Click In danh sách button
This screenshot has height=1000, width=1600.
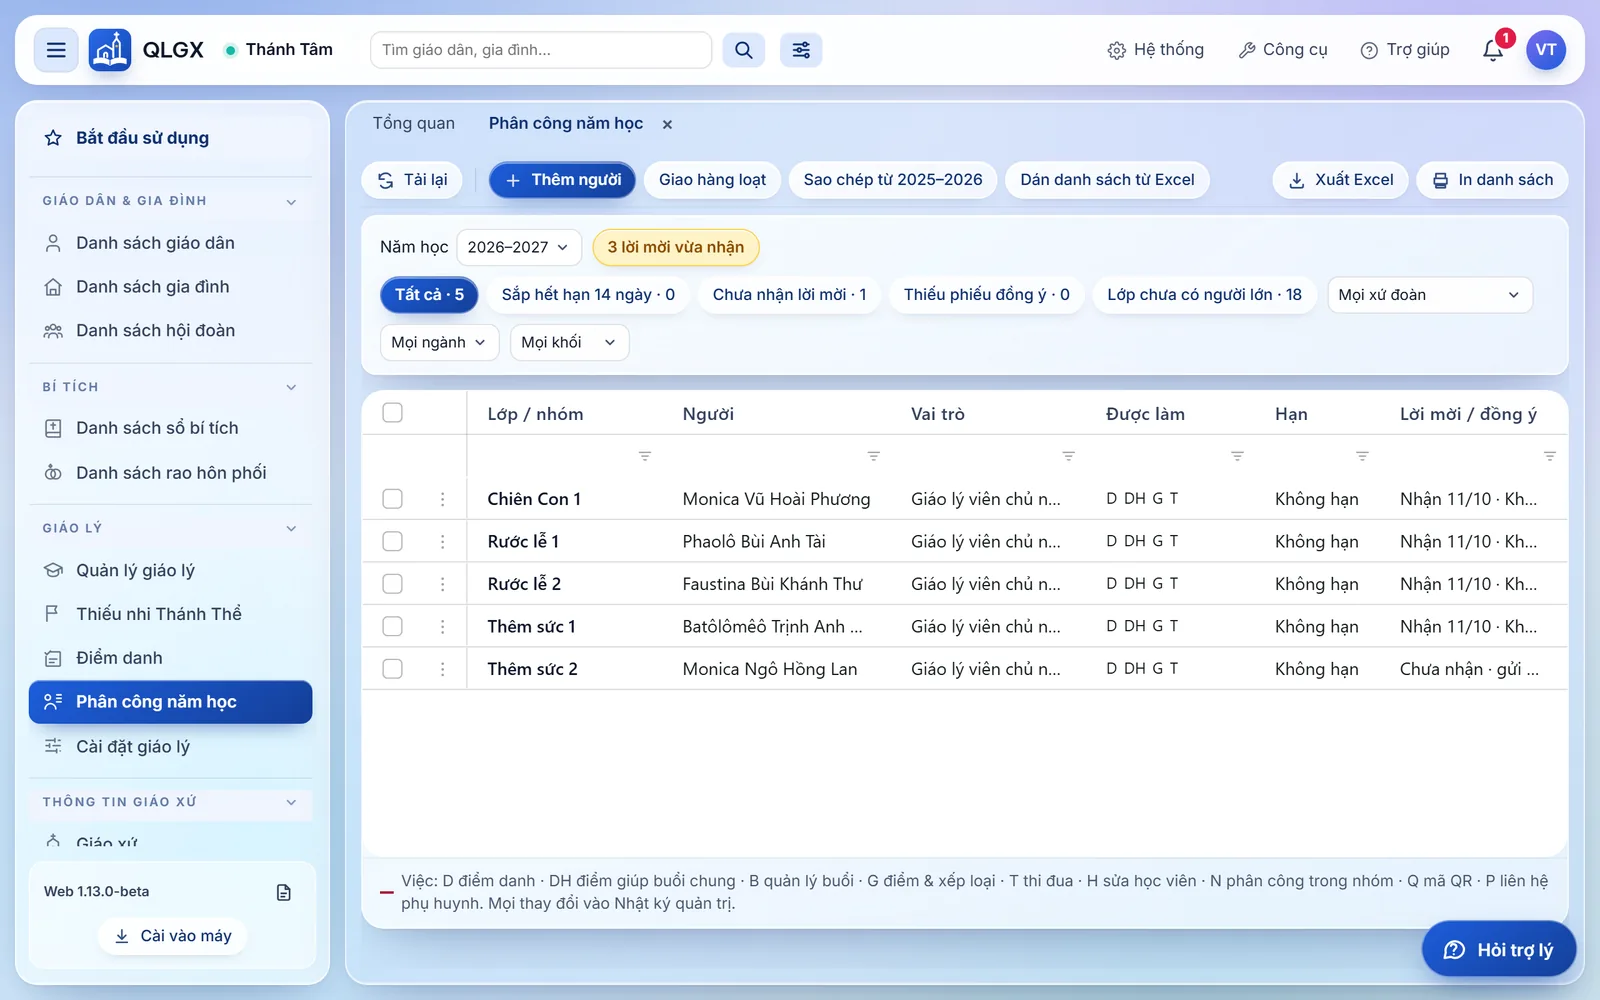pyautogui.click(x=1492, y=180)
